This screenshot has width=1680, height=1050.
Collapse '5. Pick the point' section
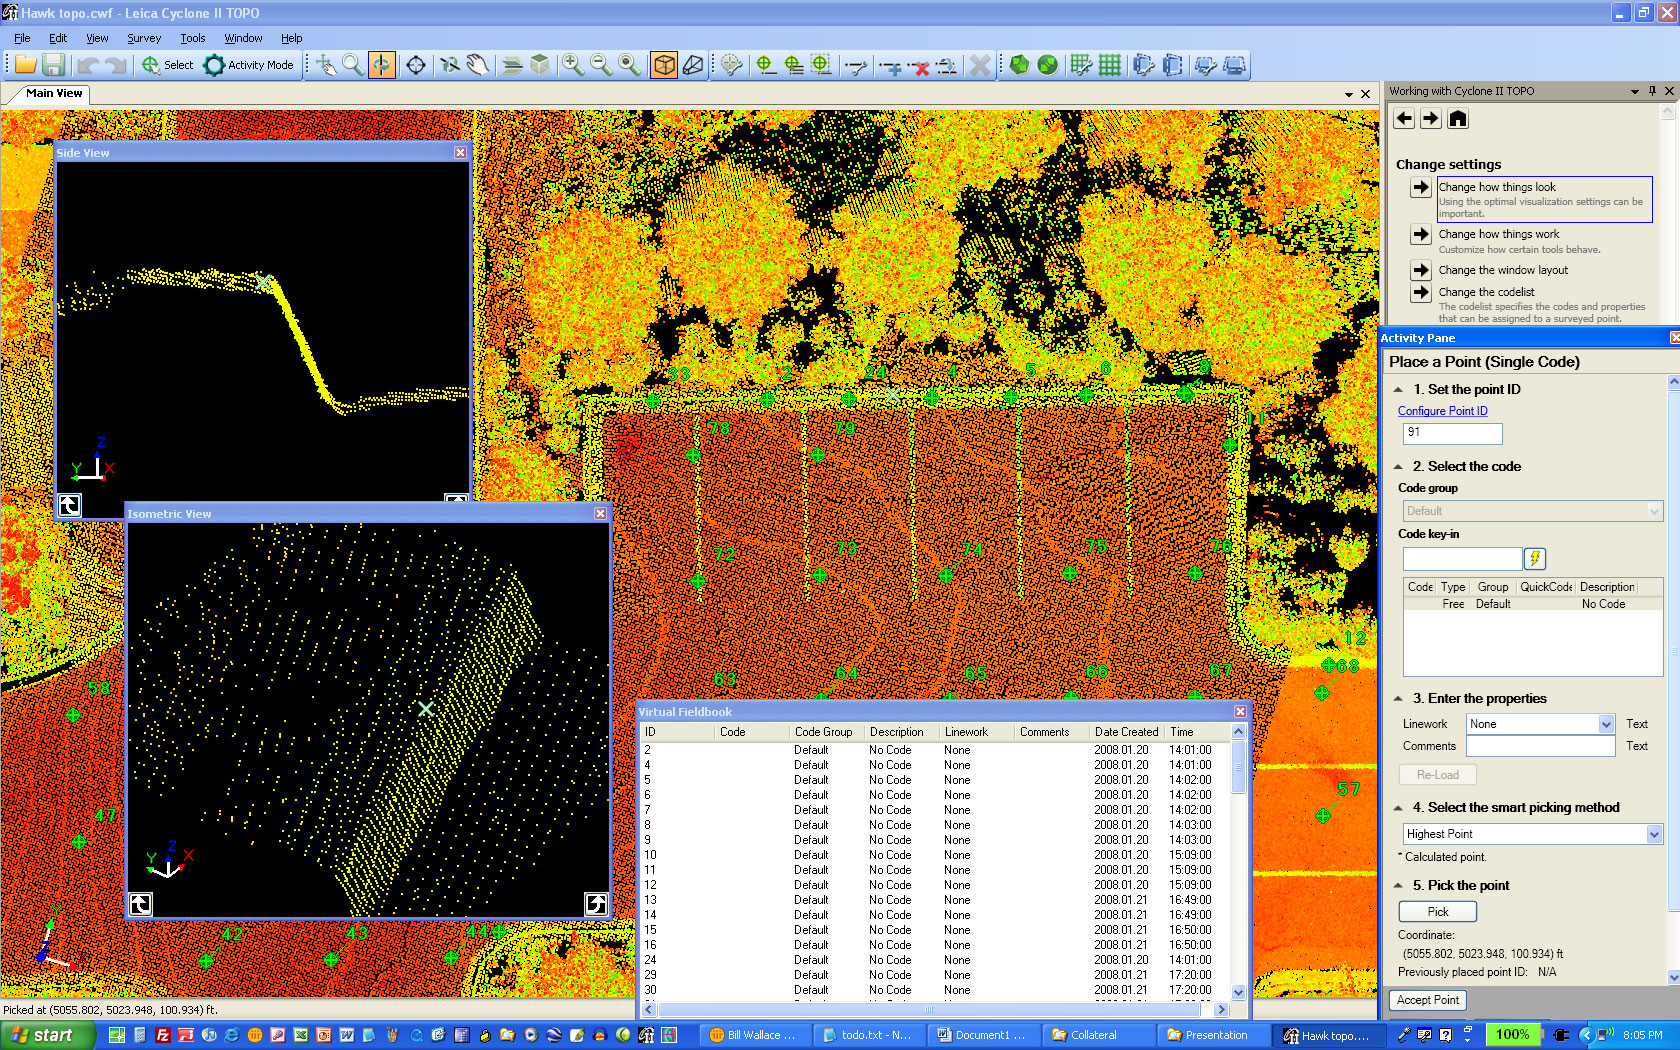pyautogui.click(x=1398, y=886)
